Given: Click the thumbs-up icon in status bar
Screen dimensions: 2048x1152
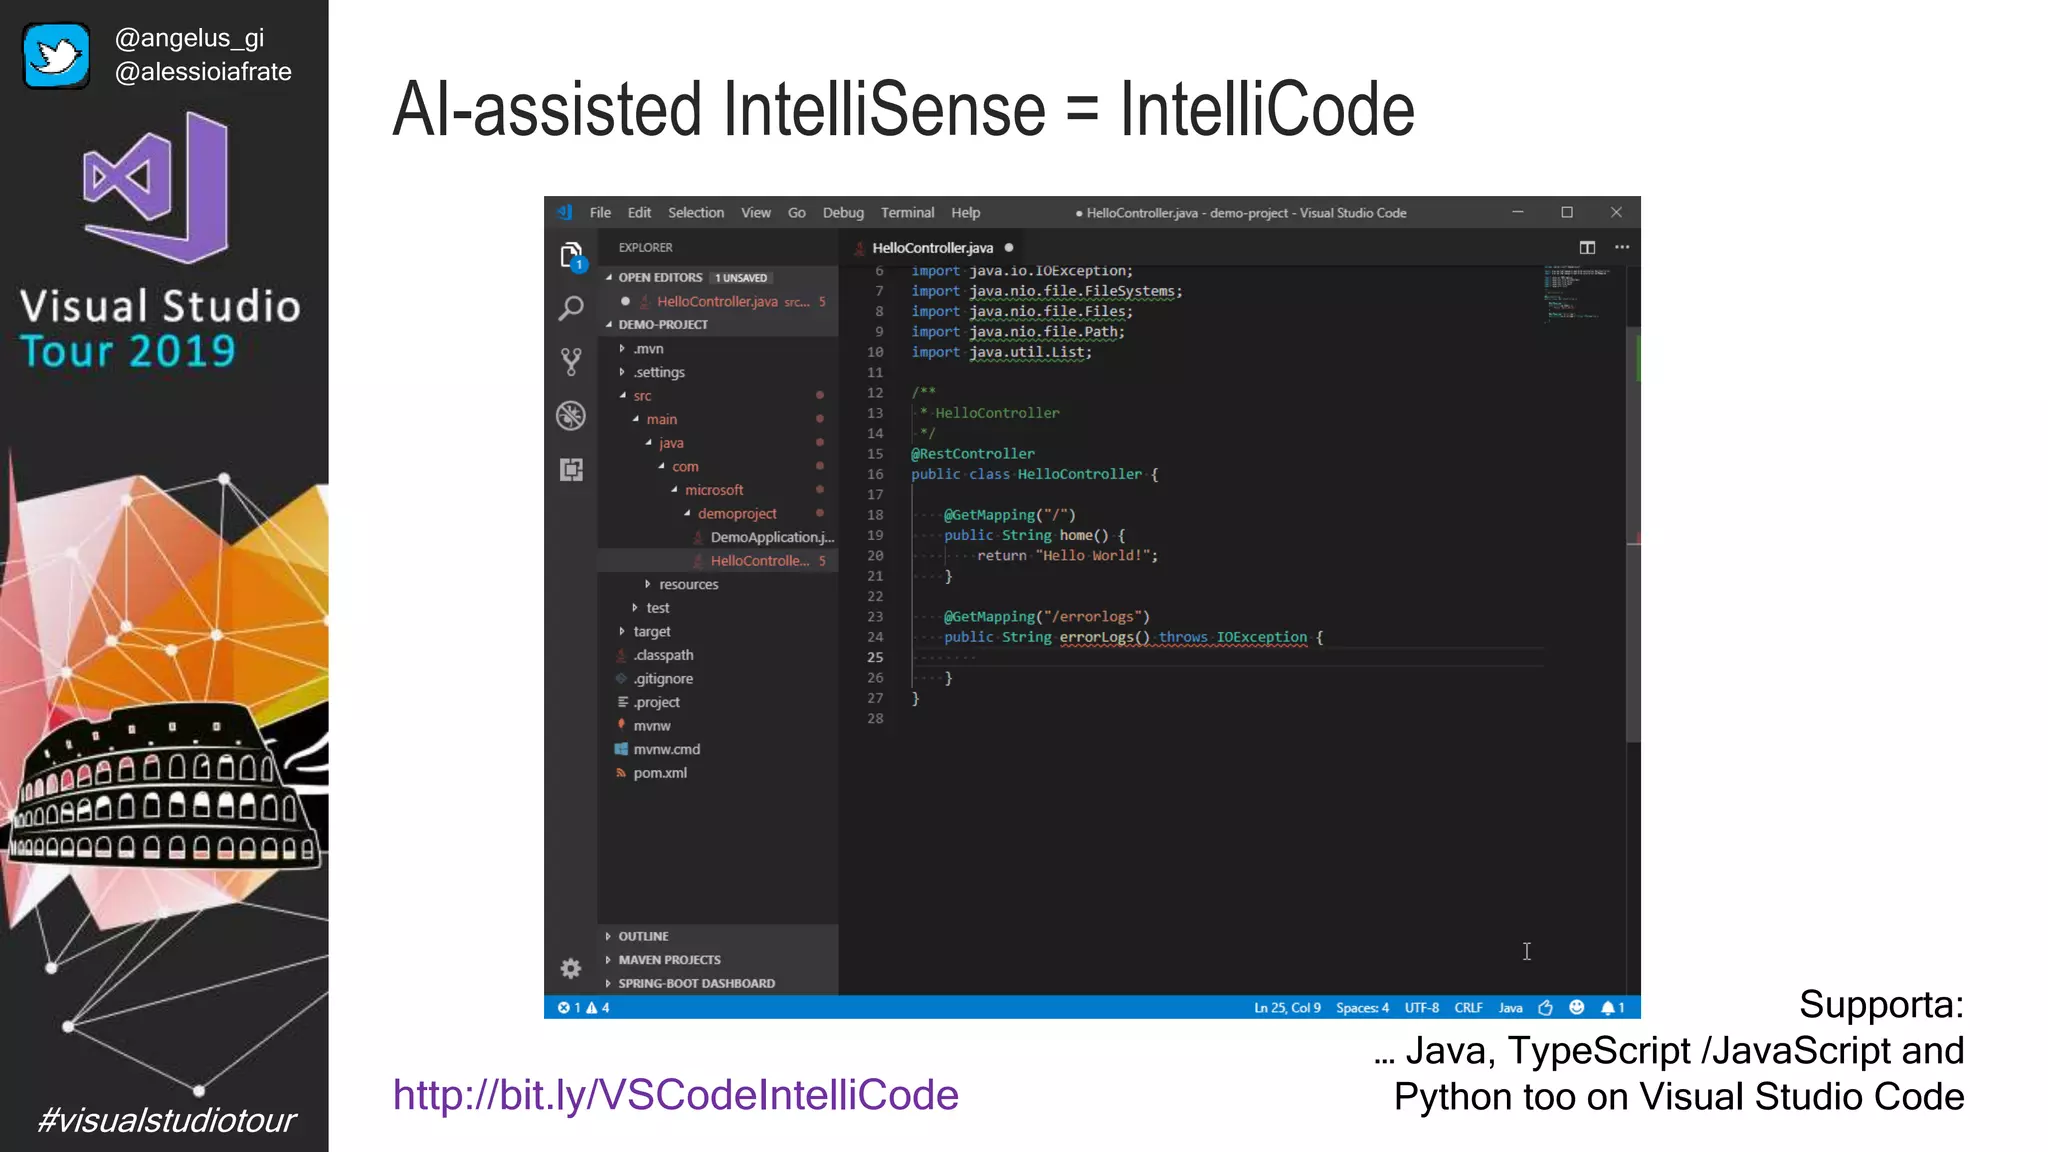Looking at the screenshot, I should (1545, 1007).
